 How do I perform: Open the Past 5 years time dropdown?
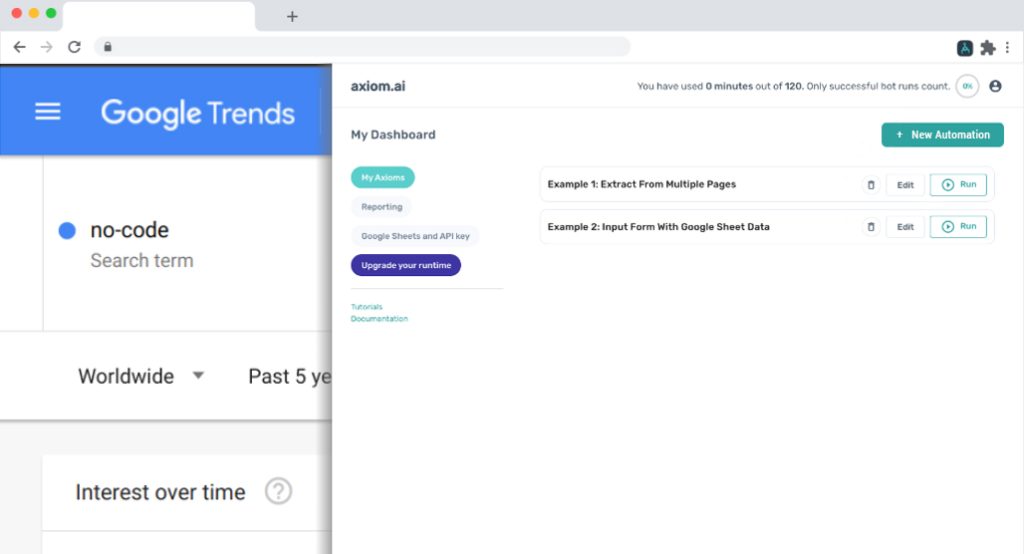coord(290,376)
